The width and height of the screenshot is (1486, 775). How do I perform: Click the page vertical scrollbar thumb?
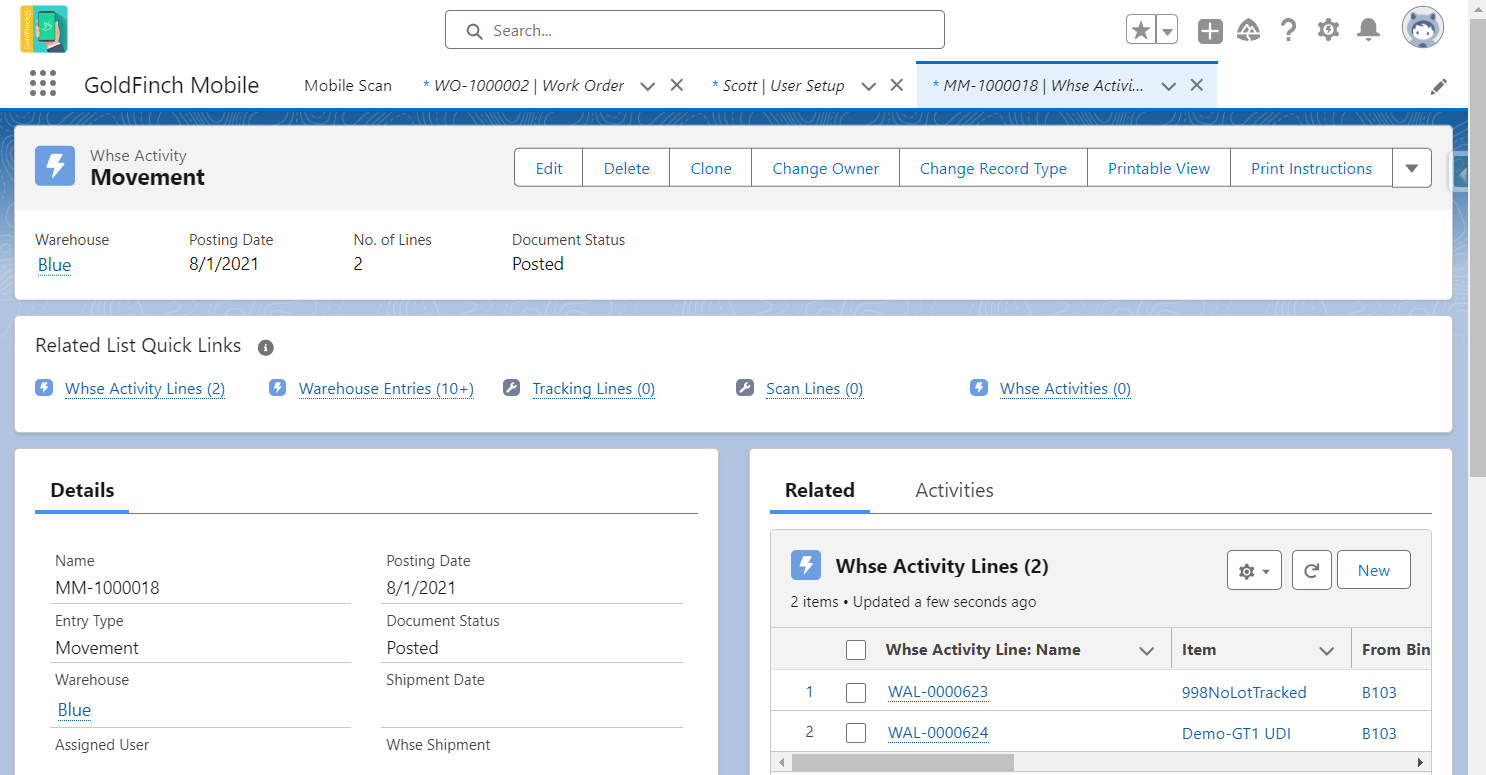[x=1477, y=247]
